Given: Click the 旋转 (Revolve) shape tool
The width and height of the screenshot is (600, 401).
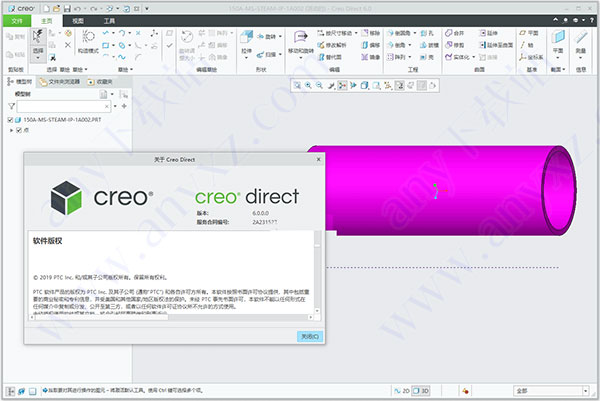Looking at the screenshot, I should [267, 36].
